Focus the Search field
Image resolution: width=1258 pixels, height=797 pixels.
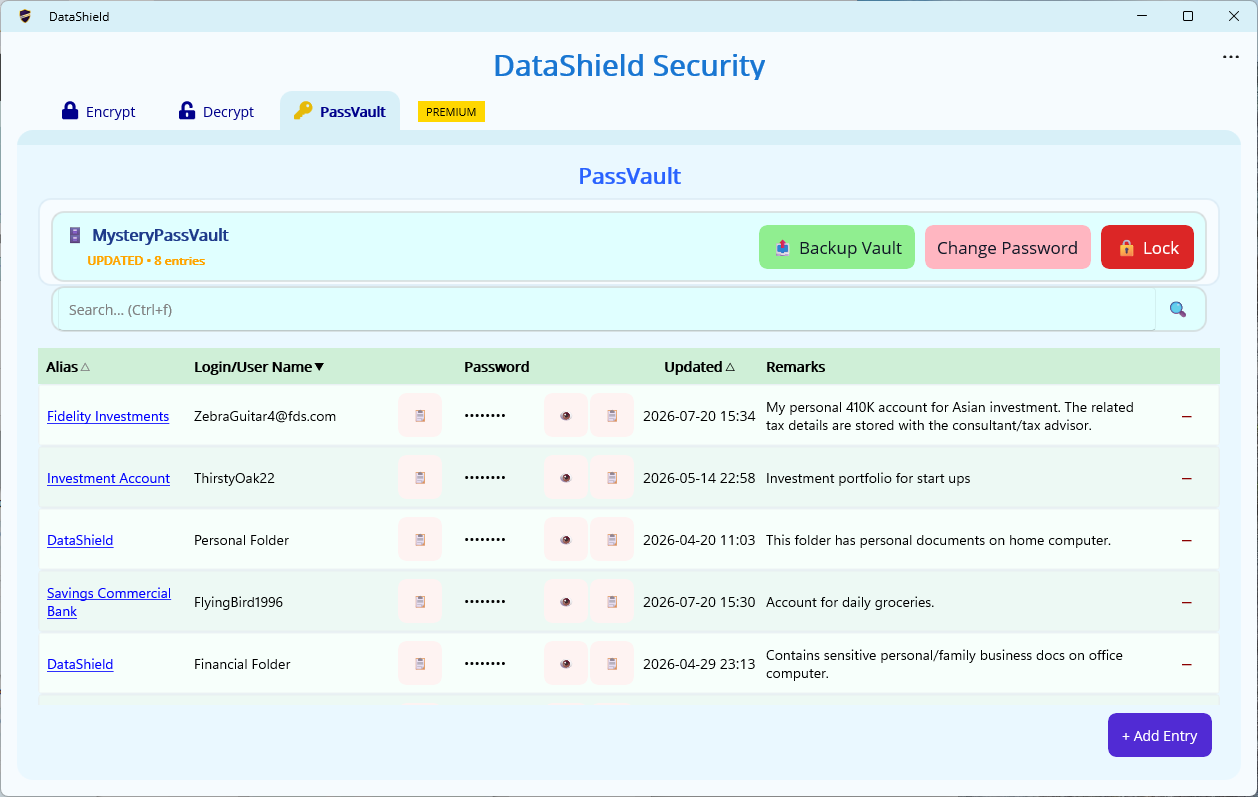pyautogui.click(x=606, y=310)
